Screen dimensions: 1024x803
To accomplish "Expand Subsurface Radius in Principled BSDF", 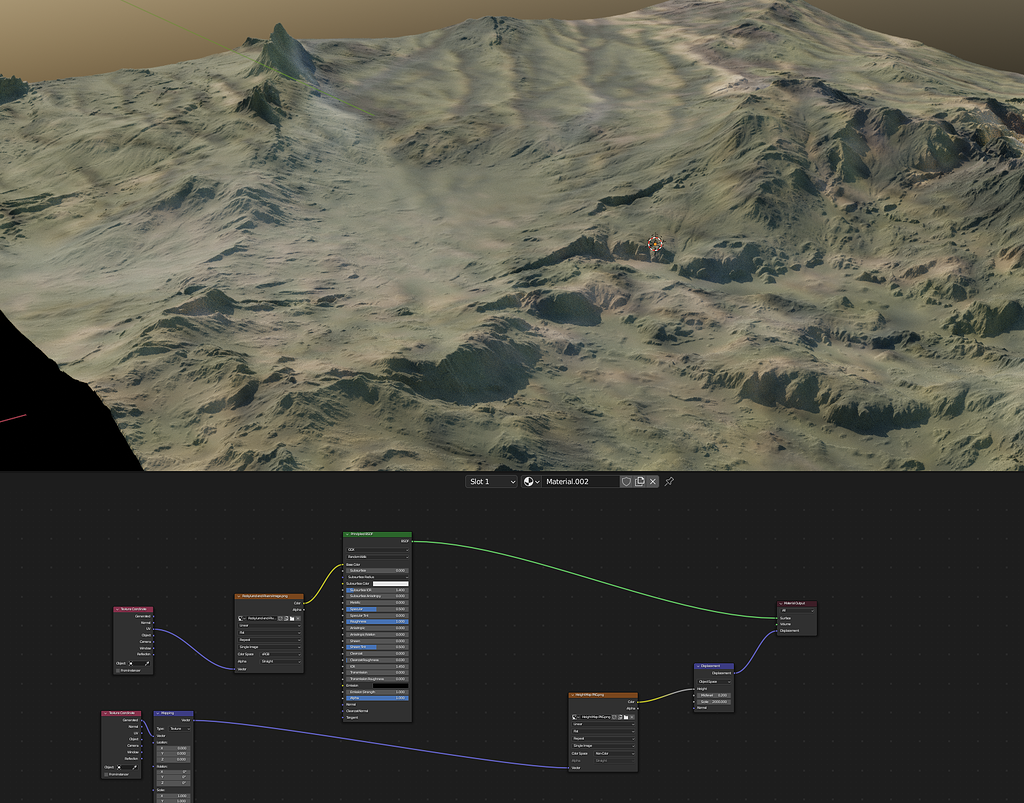I will (x=377, y=577).
